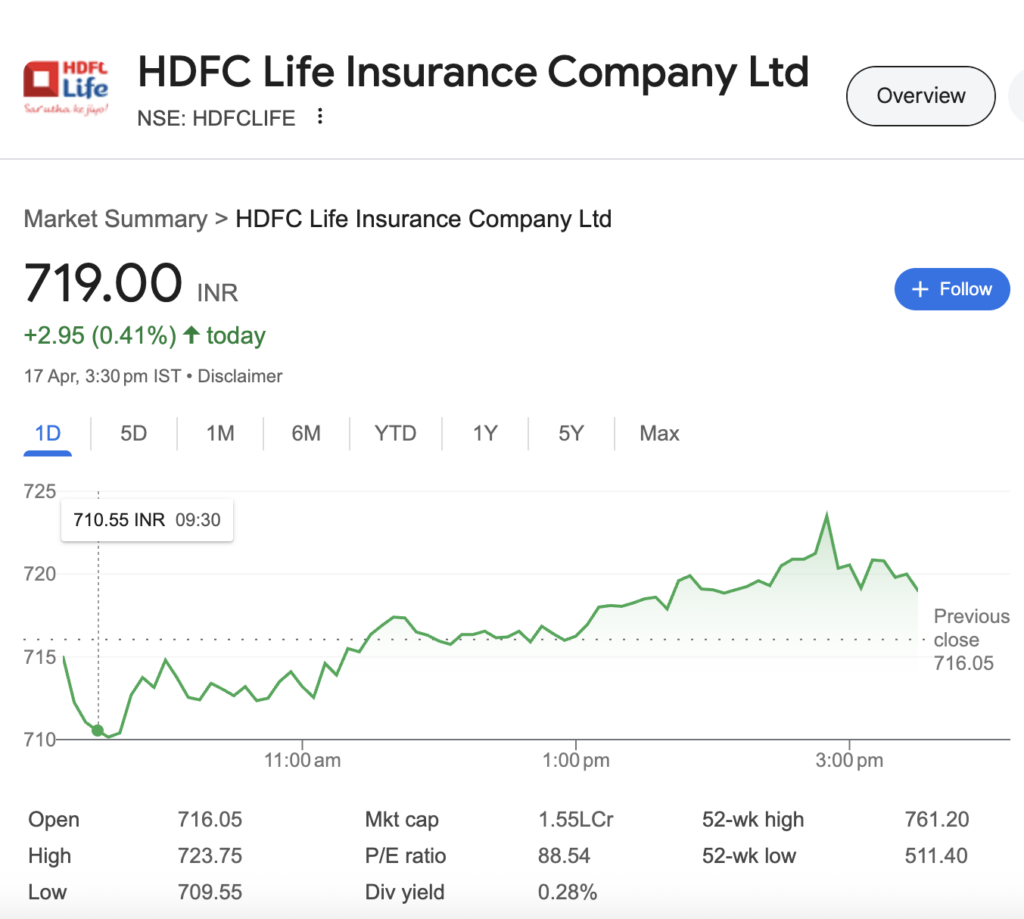Click the Disclaimer link
The width and height of the screenshot is (1024, 919).
tap(240, 376)
